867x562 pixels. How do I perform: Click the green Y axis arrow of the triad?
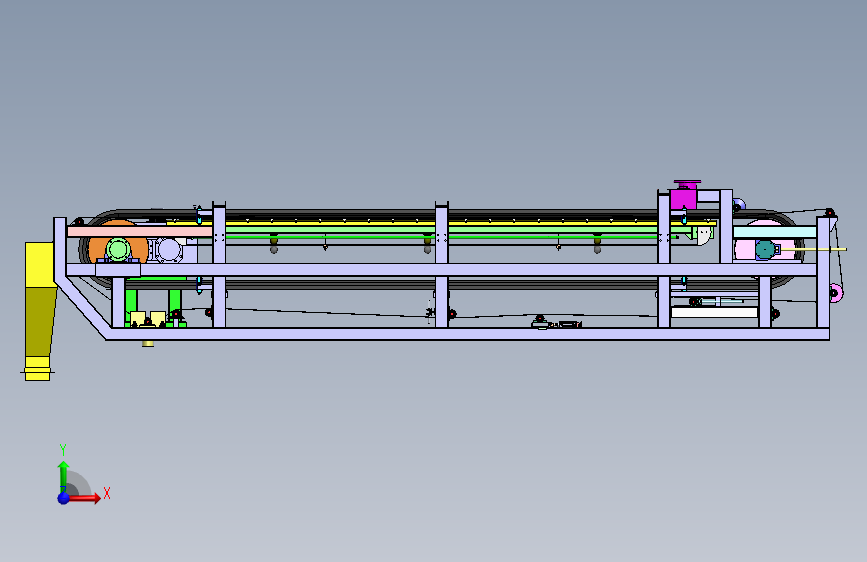point(64,476)
